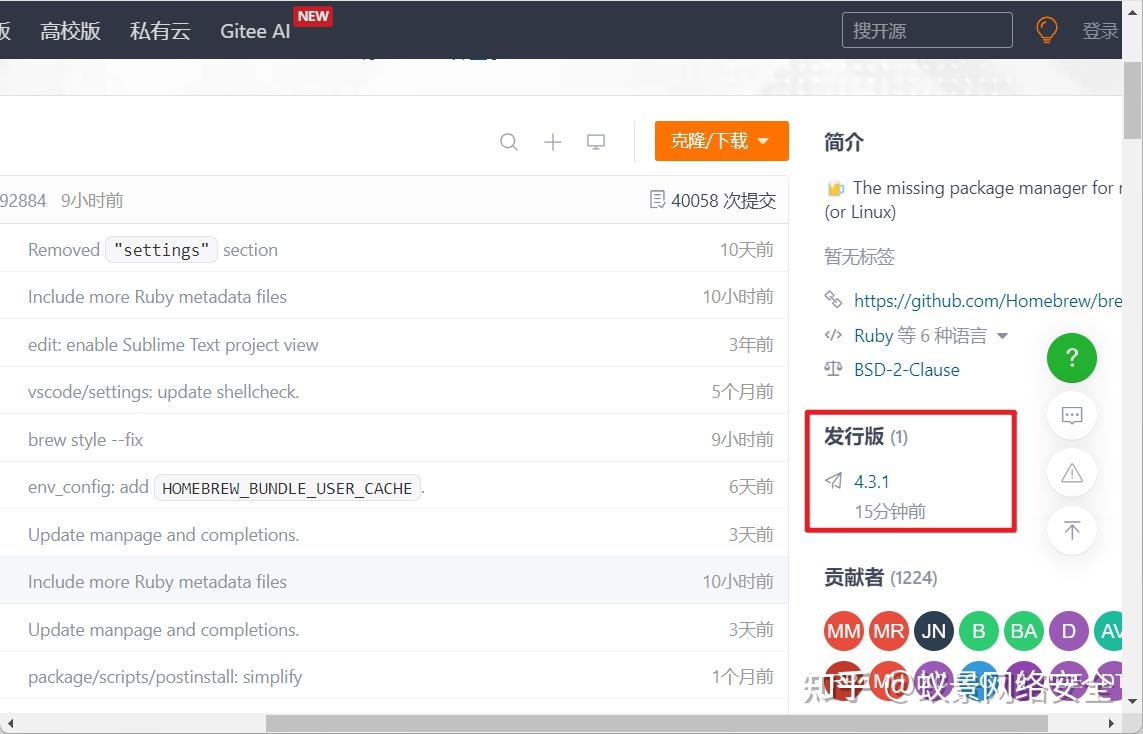Open the Gitee AI menu item

255,31
